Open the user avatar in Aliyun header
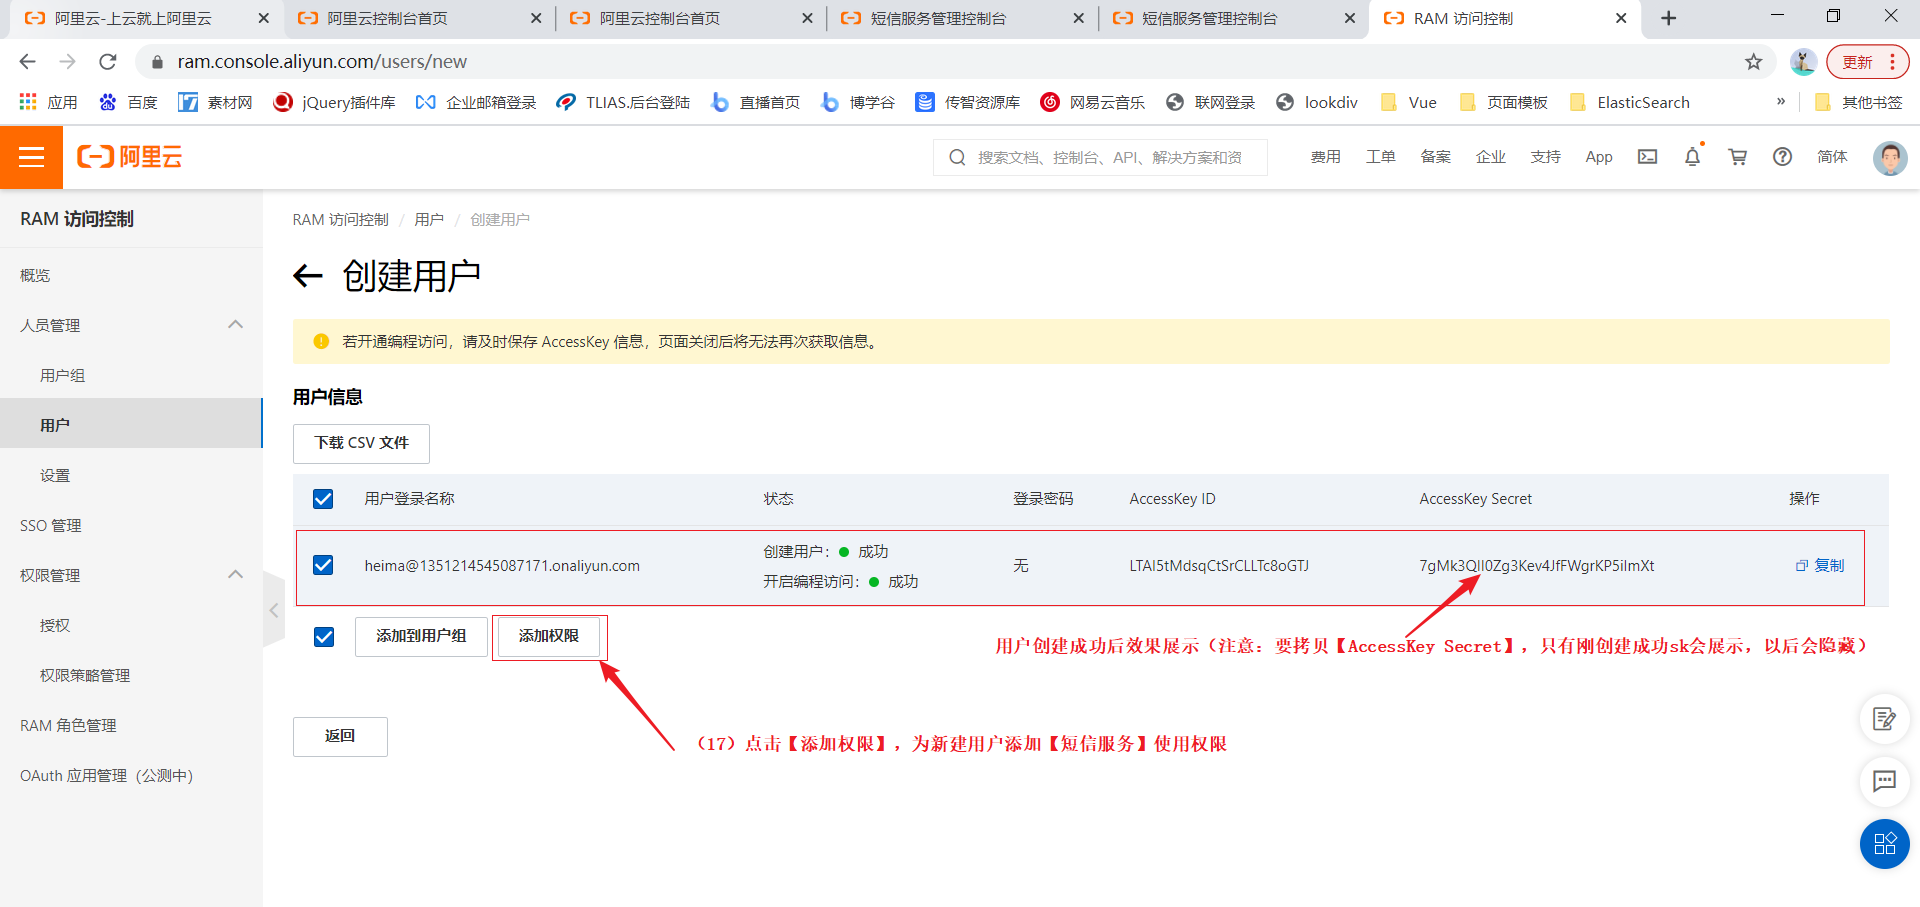This screenshot has height=907, width=1920. [x=1890, y=157]
